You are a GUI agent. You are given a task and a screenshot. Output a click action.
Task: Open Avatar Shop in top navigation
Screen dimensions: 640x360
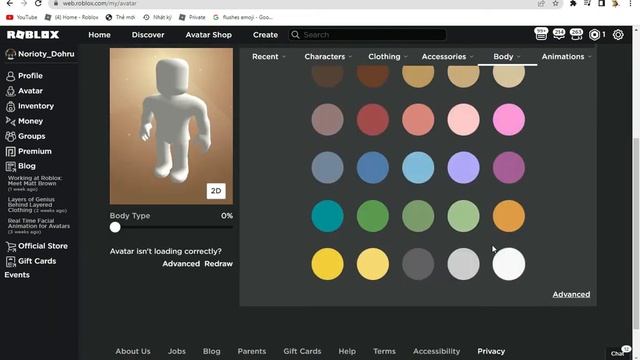click(209, 35)
